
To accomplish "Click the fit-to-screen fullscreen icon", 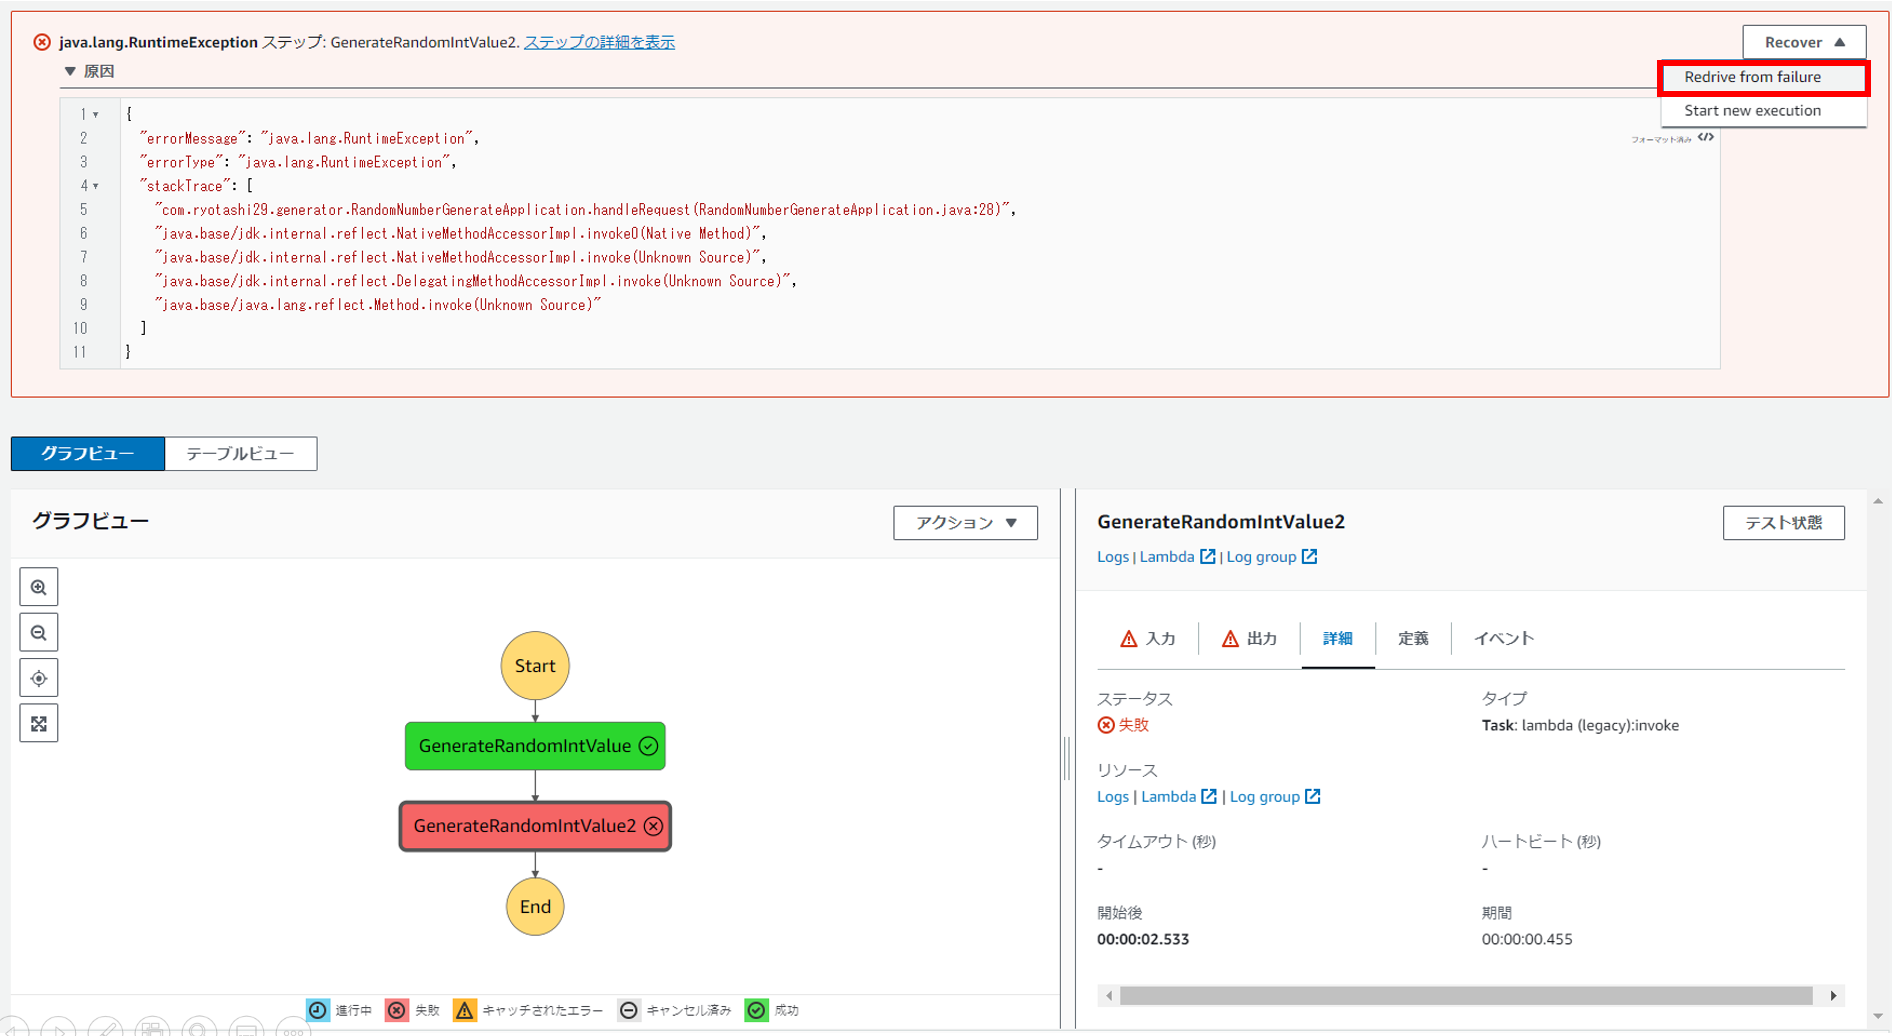I will pyautogui.click(x=39, y=724).
